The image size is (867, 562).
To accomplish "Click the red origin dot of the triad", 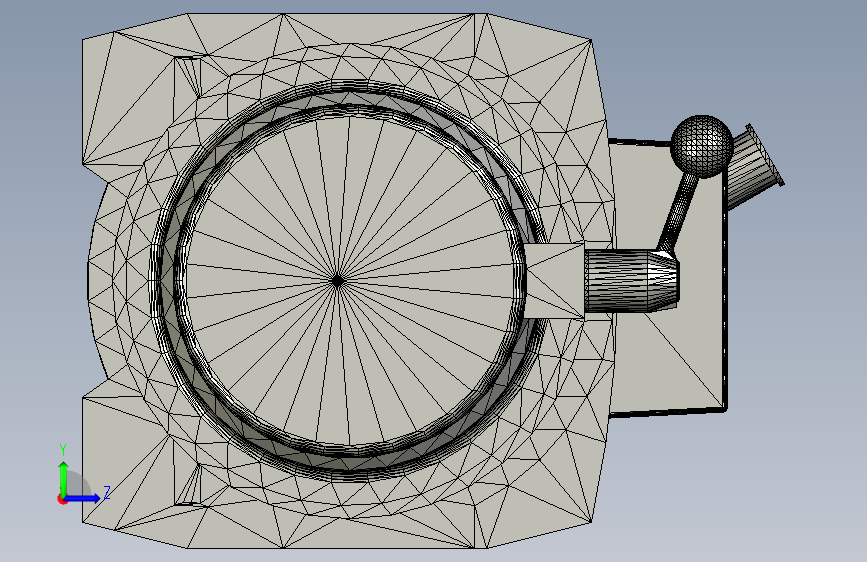I will tap(62, 500).
